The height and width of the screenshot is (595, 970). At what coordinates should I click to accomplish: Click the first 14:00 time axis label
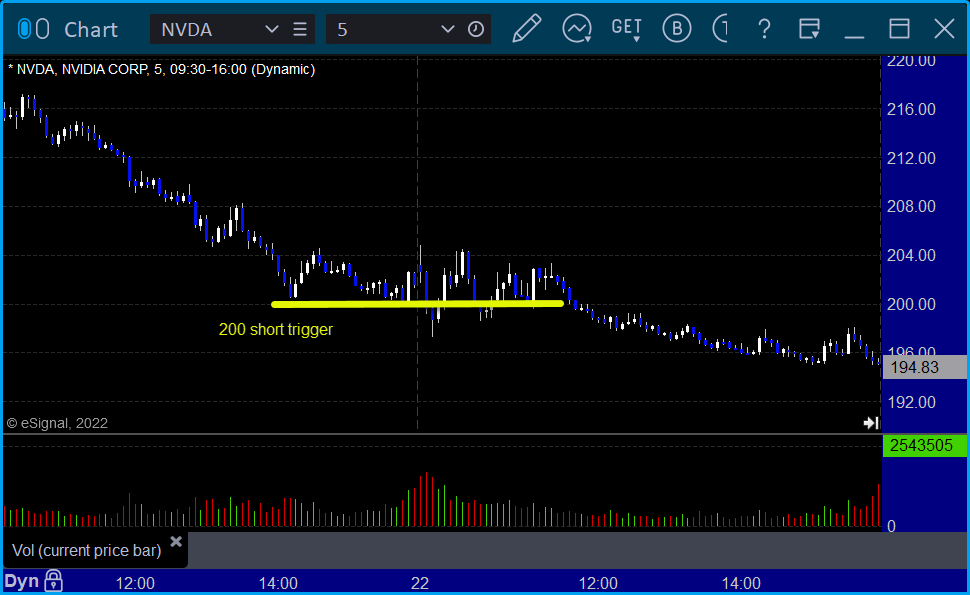[278, 583]
